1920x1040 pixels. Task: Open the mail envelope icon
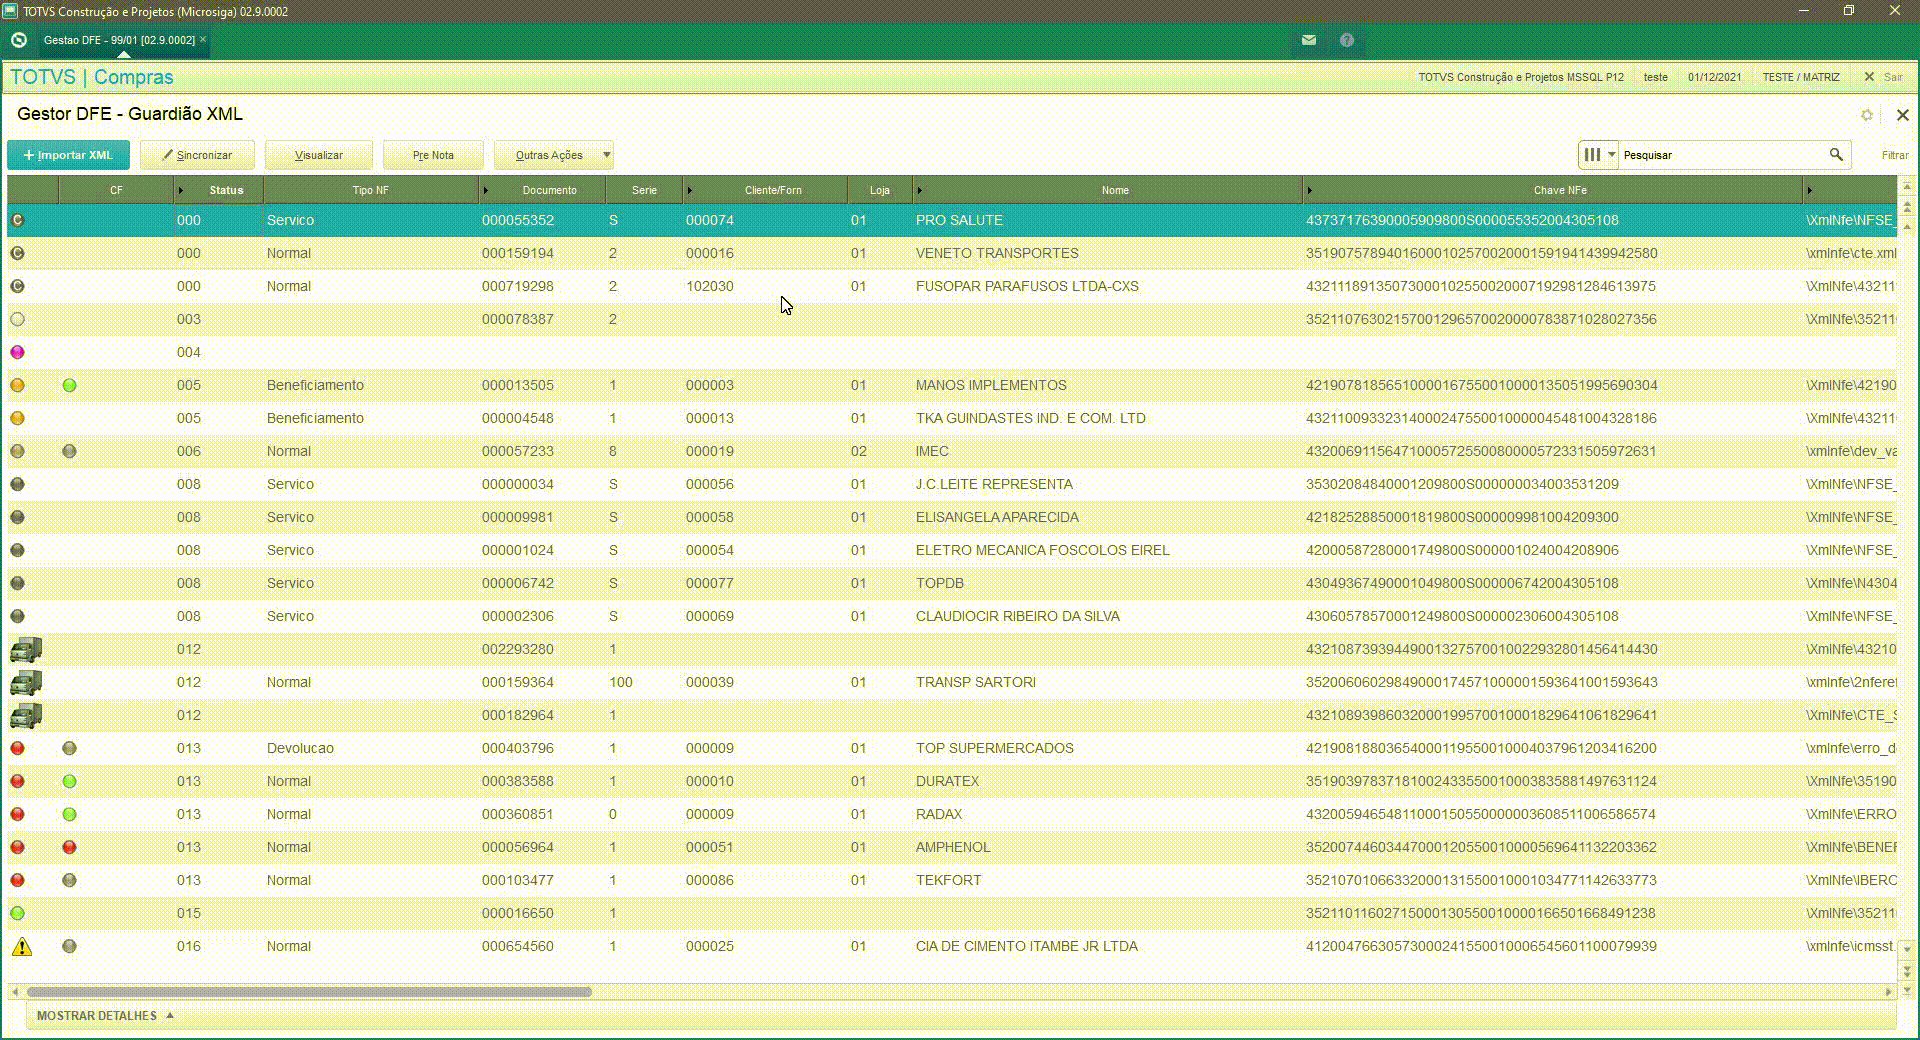1308,40
